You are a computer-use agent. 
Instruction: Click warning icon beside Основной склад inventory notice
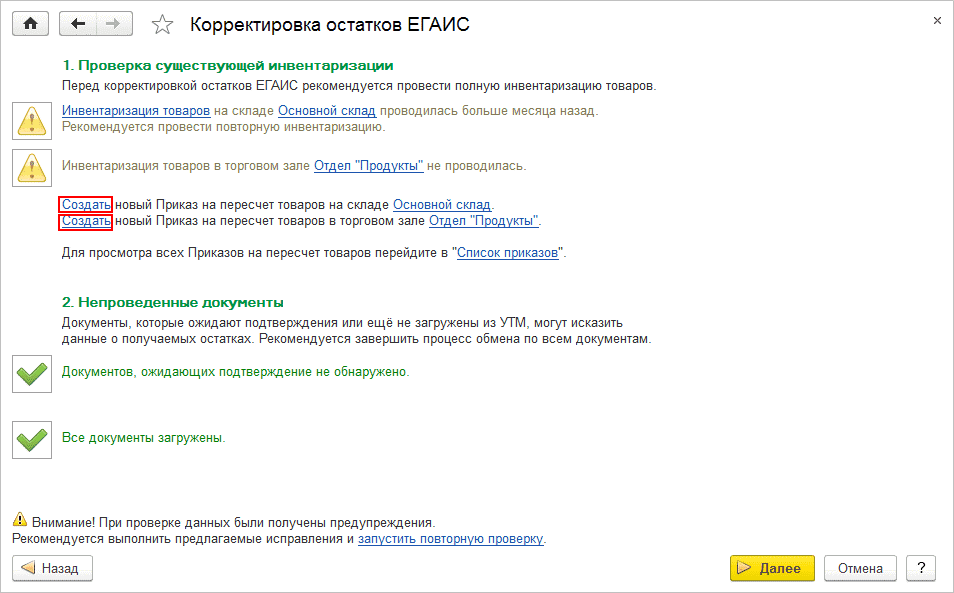tap(31, 120)
